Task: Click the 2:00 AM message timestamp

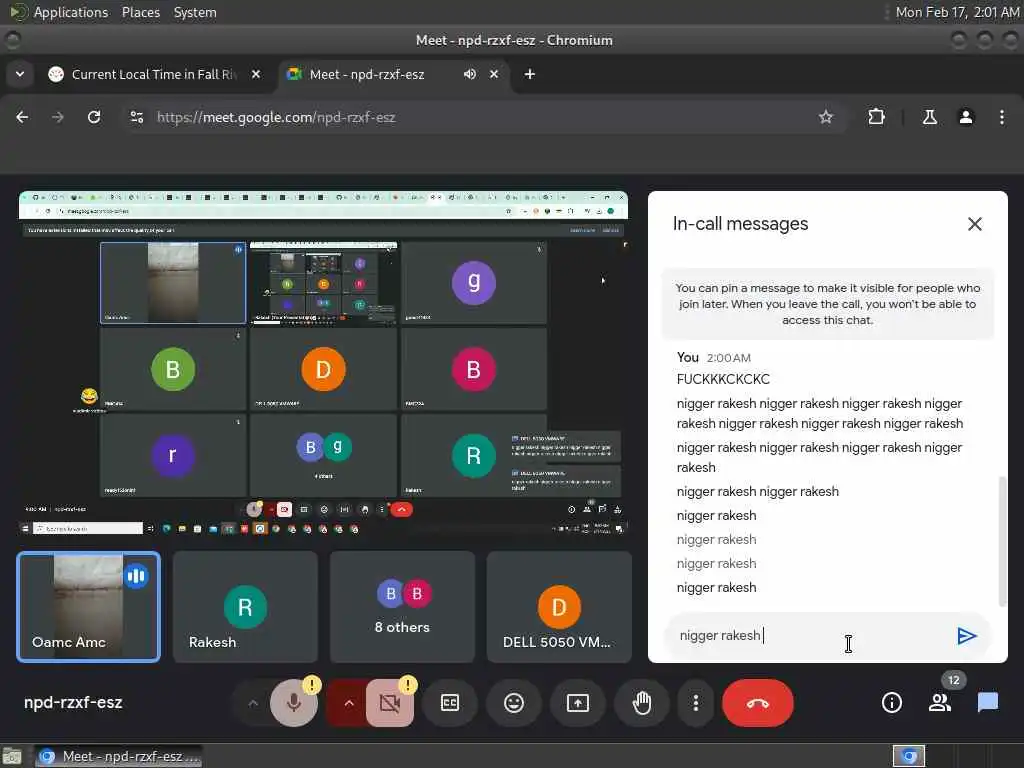Action: [x=729, y=358]
